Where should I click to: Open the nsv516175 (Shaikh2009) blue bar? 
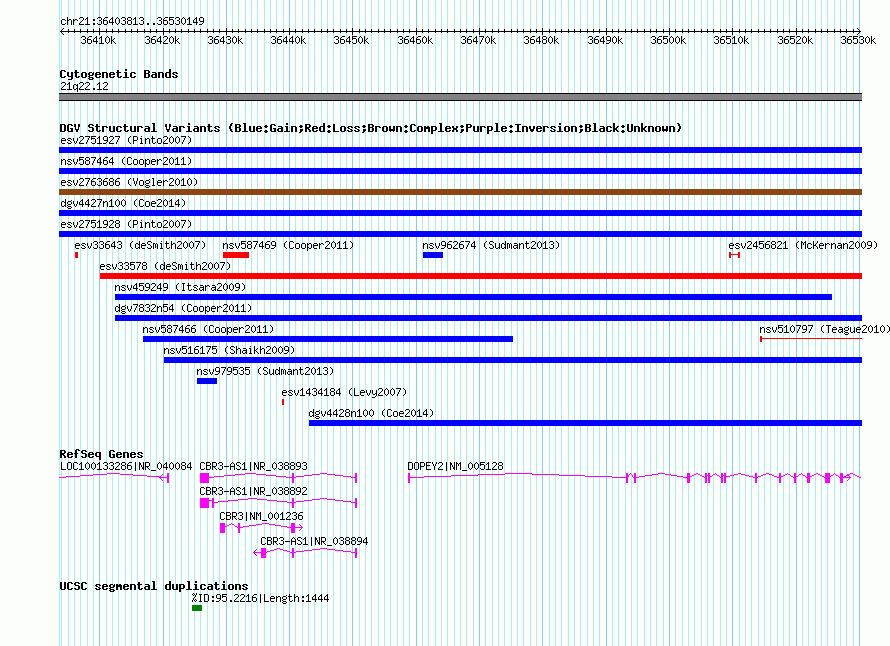click(x=513, y=360)
